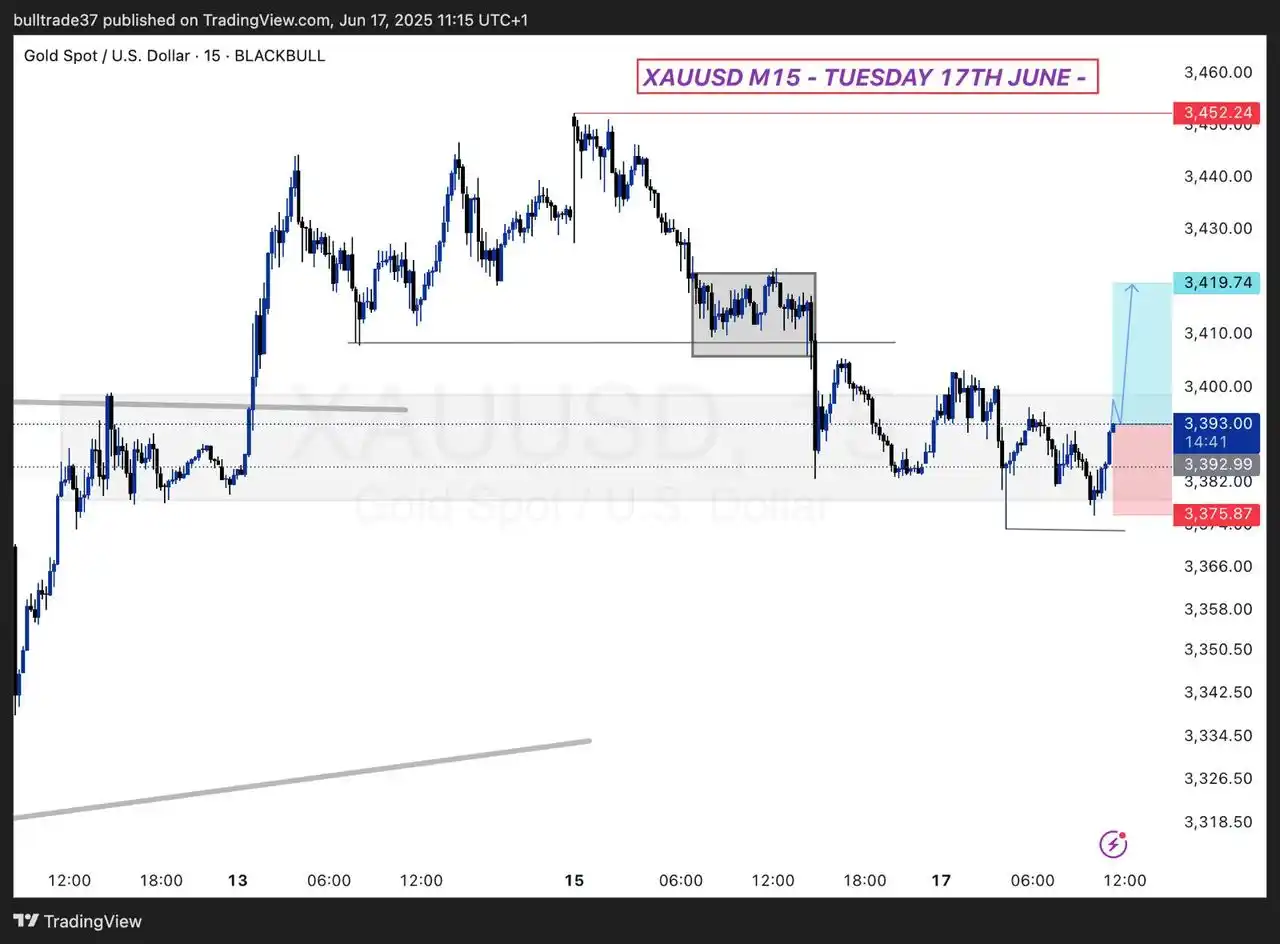Click the 3,358.00 price axis value
The height and width of the screenshot is (944, 1280).
[1217, 608]
